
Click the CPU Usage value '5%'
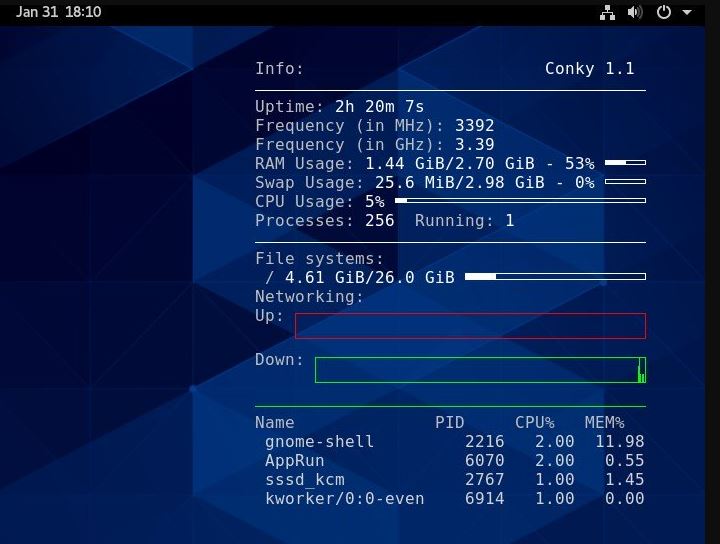click(x=375, y=202)
